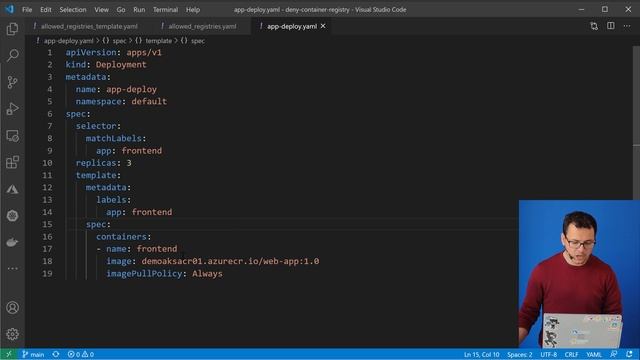Image resolution: width=640 pixels, height=360 pixels.
Task: Open editor More Actions ellipsis
Action: click(627, 26)
